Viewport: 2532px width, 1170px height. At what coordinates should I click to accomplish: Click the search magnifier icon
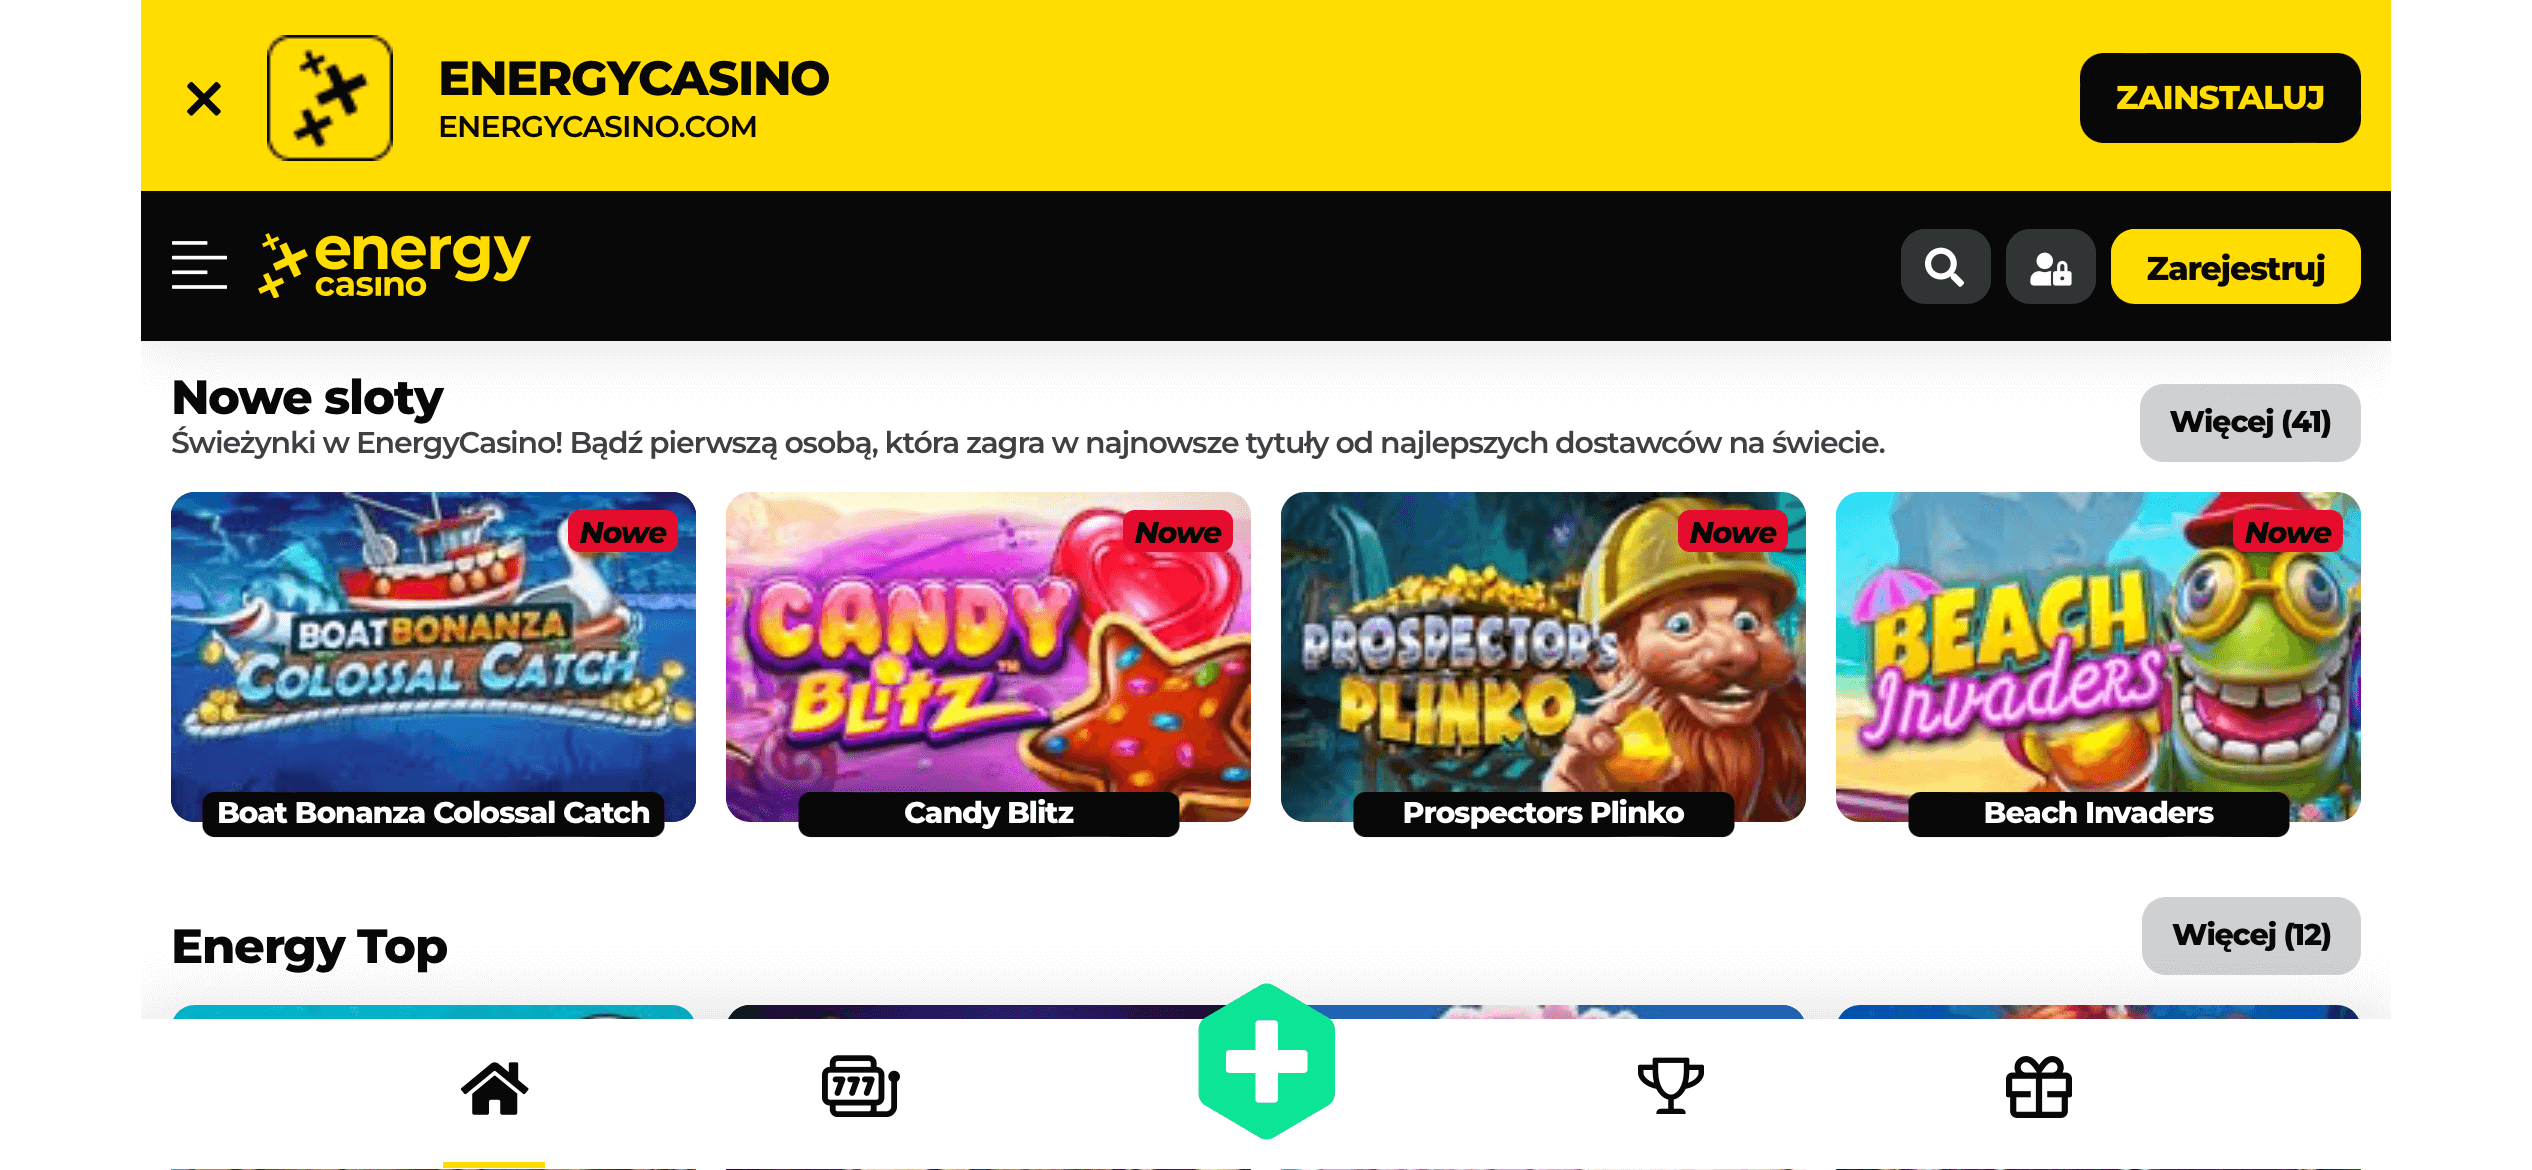[x=1945, y=267]
